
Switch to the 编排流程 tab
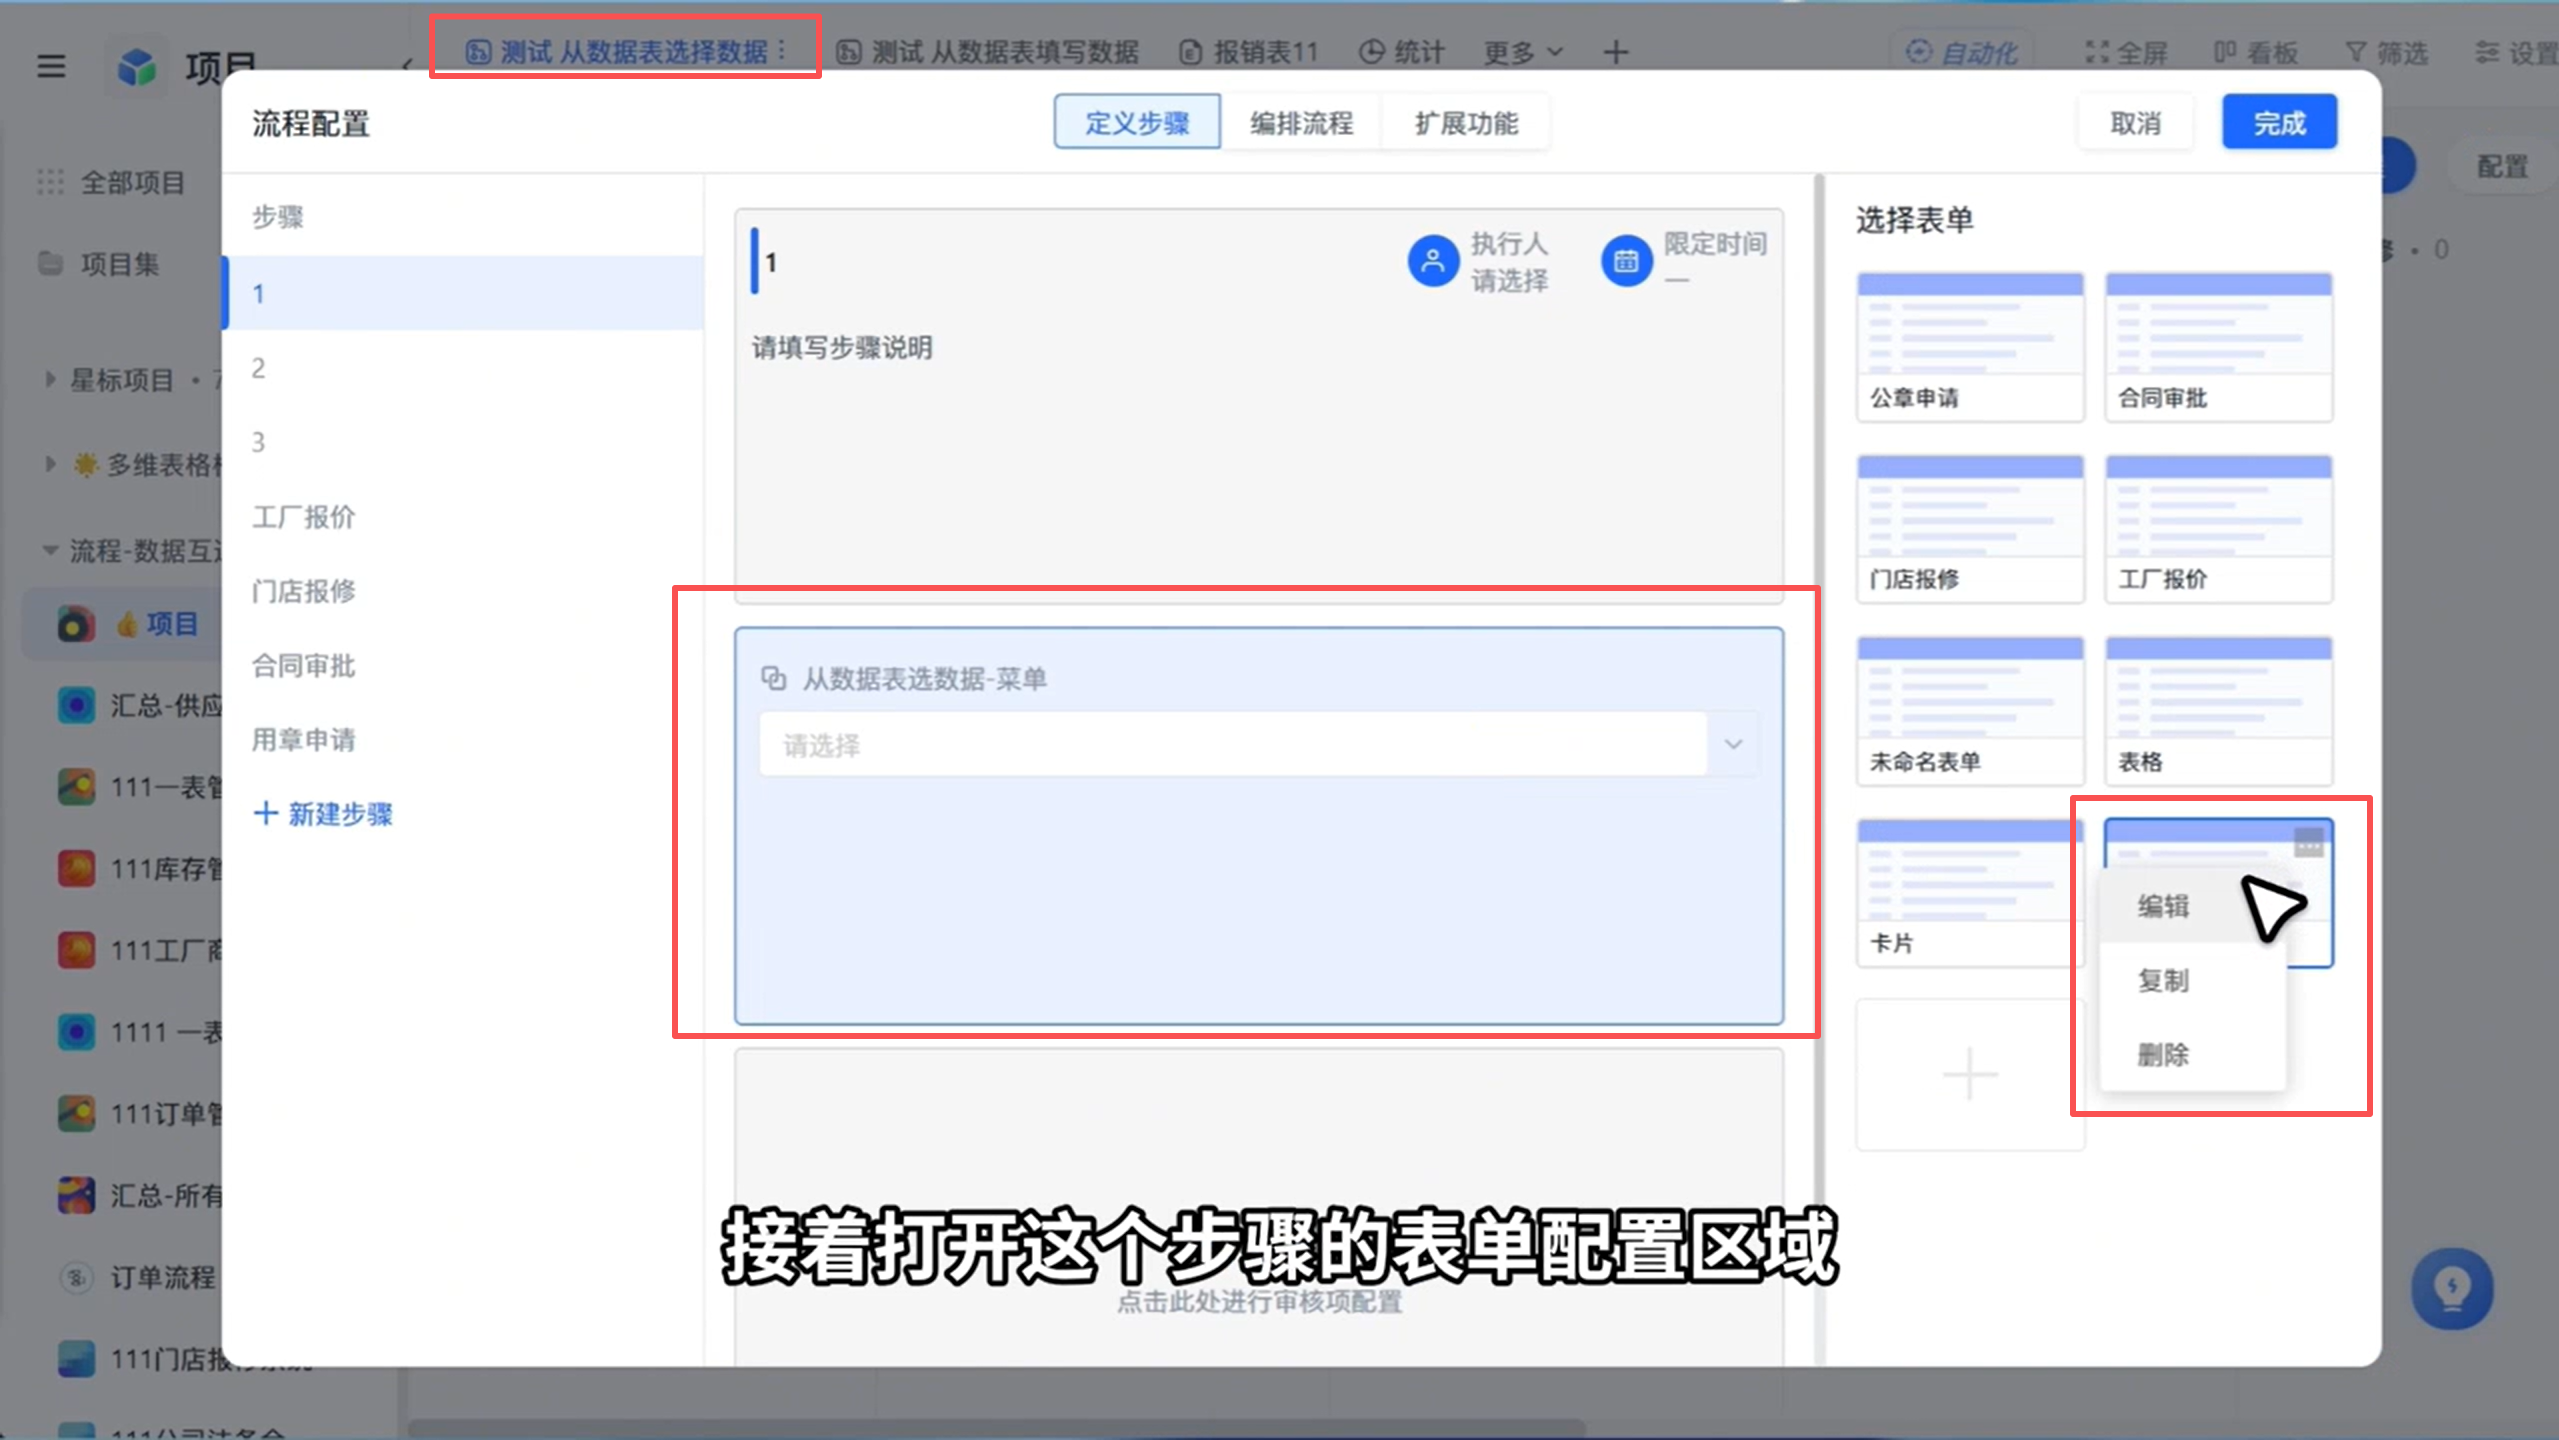(x=1301, y=122)
